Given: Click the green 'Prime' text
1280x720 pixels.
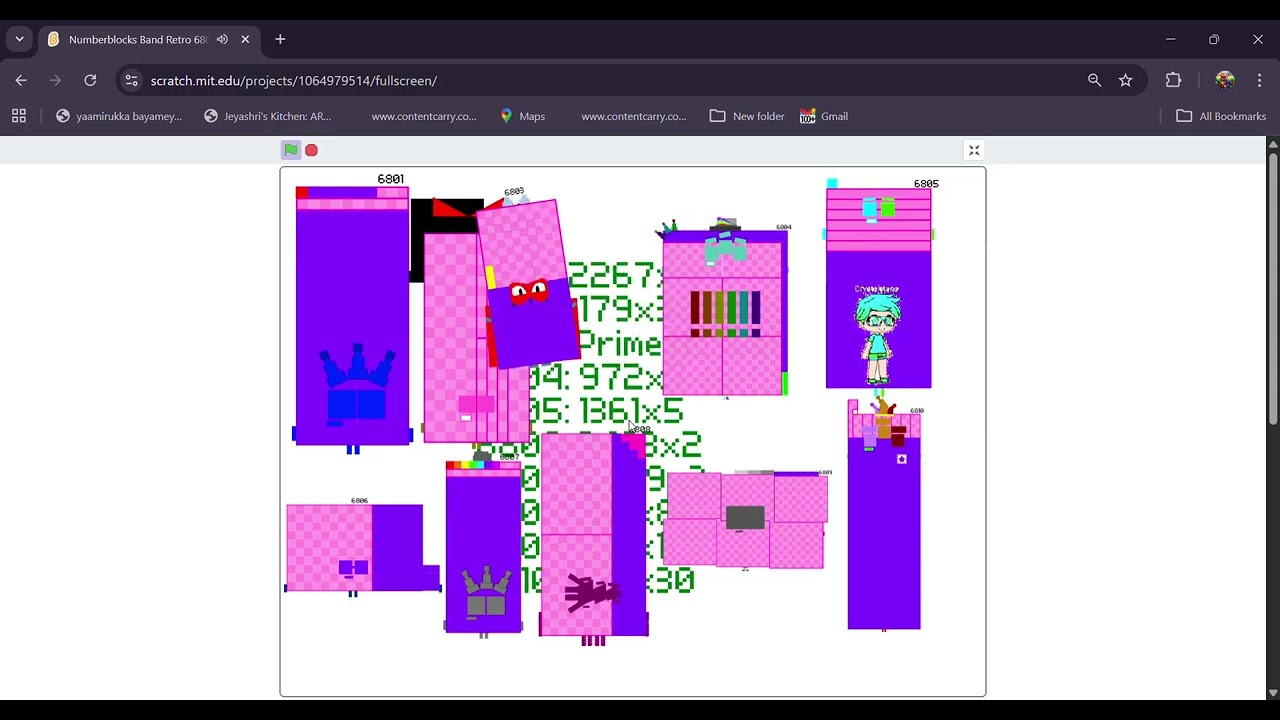Looking at the screenshot, I should coord(620,345).
